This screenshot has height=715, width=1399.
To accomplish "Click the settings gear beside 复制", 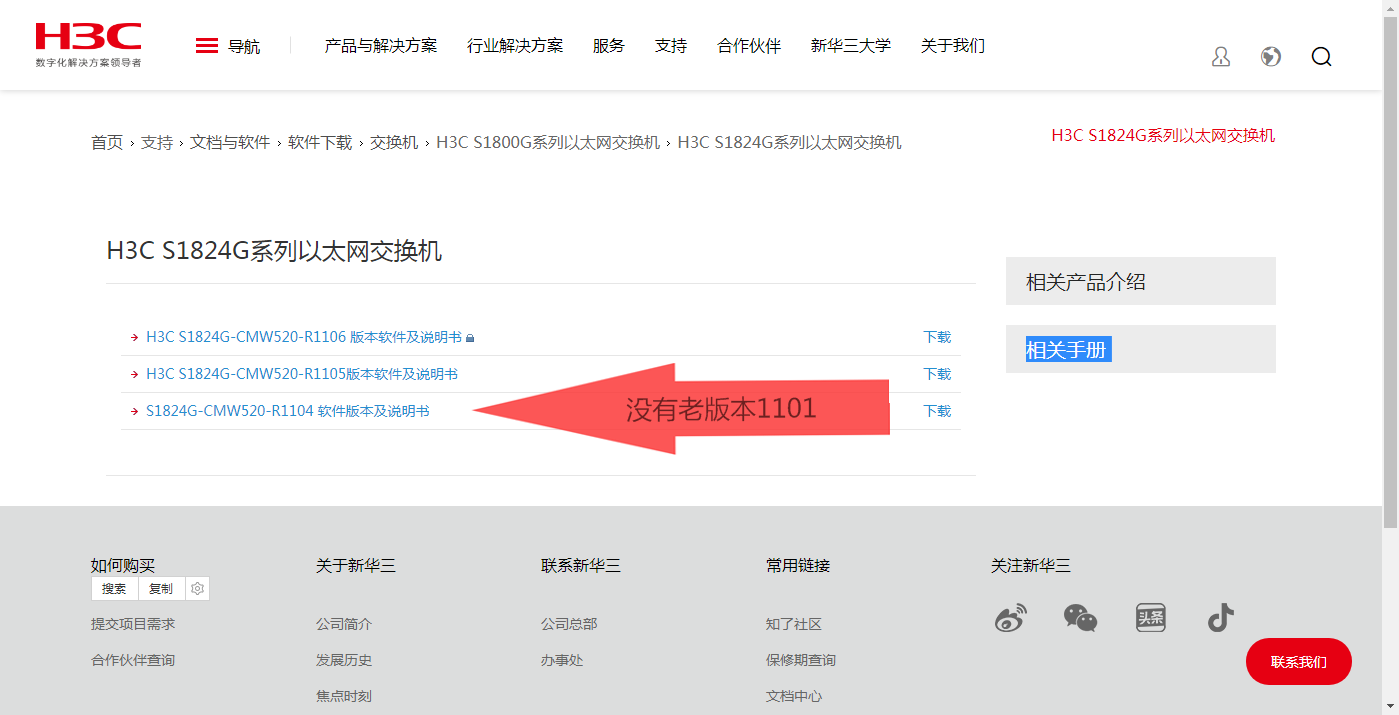I will tap(198, 589).
